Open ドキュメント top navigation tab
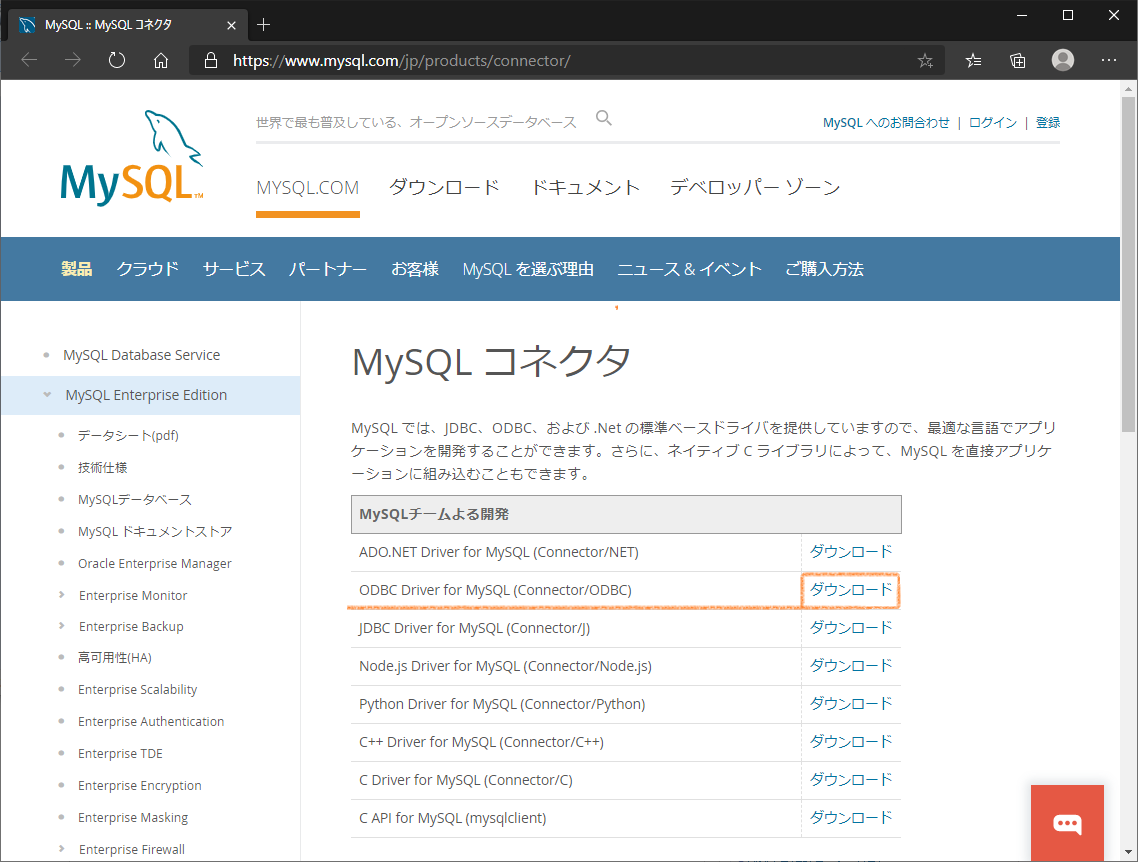The width and height of the screenshot is (1138, 862). click(585, 187)
